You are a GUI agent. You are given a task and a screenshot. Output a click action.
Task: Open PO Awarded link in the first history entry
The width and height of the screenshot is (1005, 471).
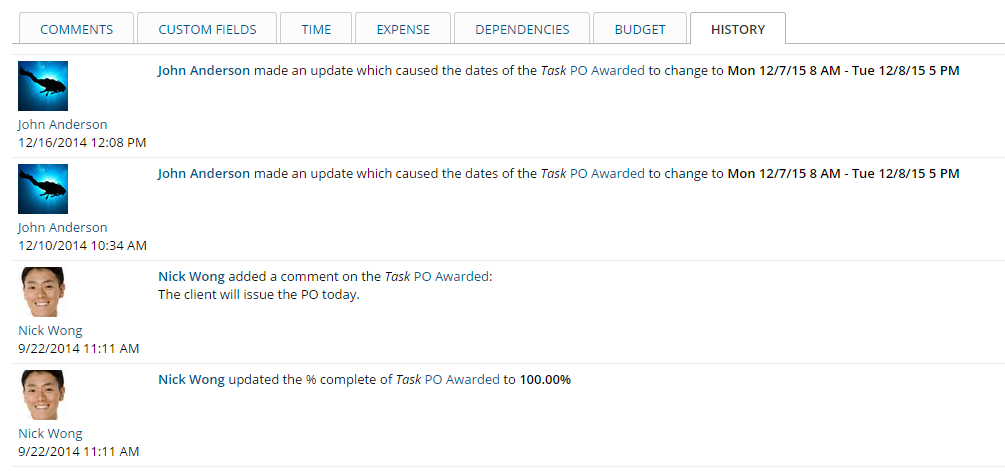[x=607, y=70]
